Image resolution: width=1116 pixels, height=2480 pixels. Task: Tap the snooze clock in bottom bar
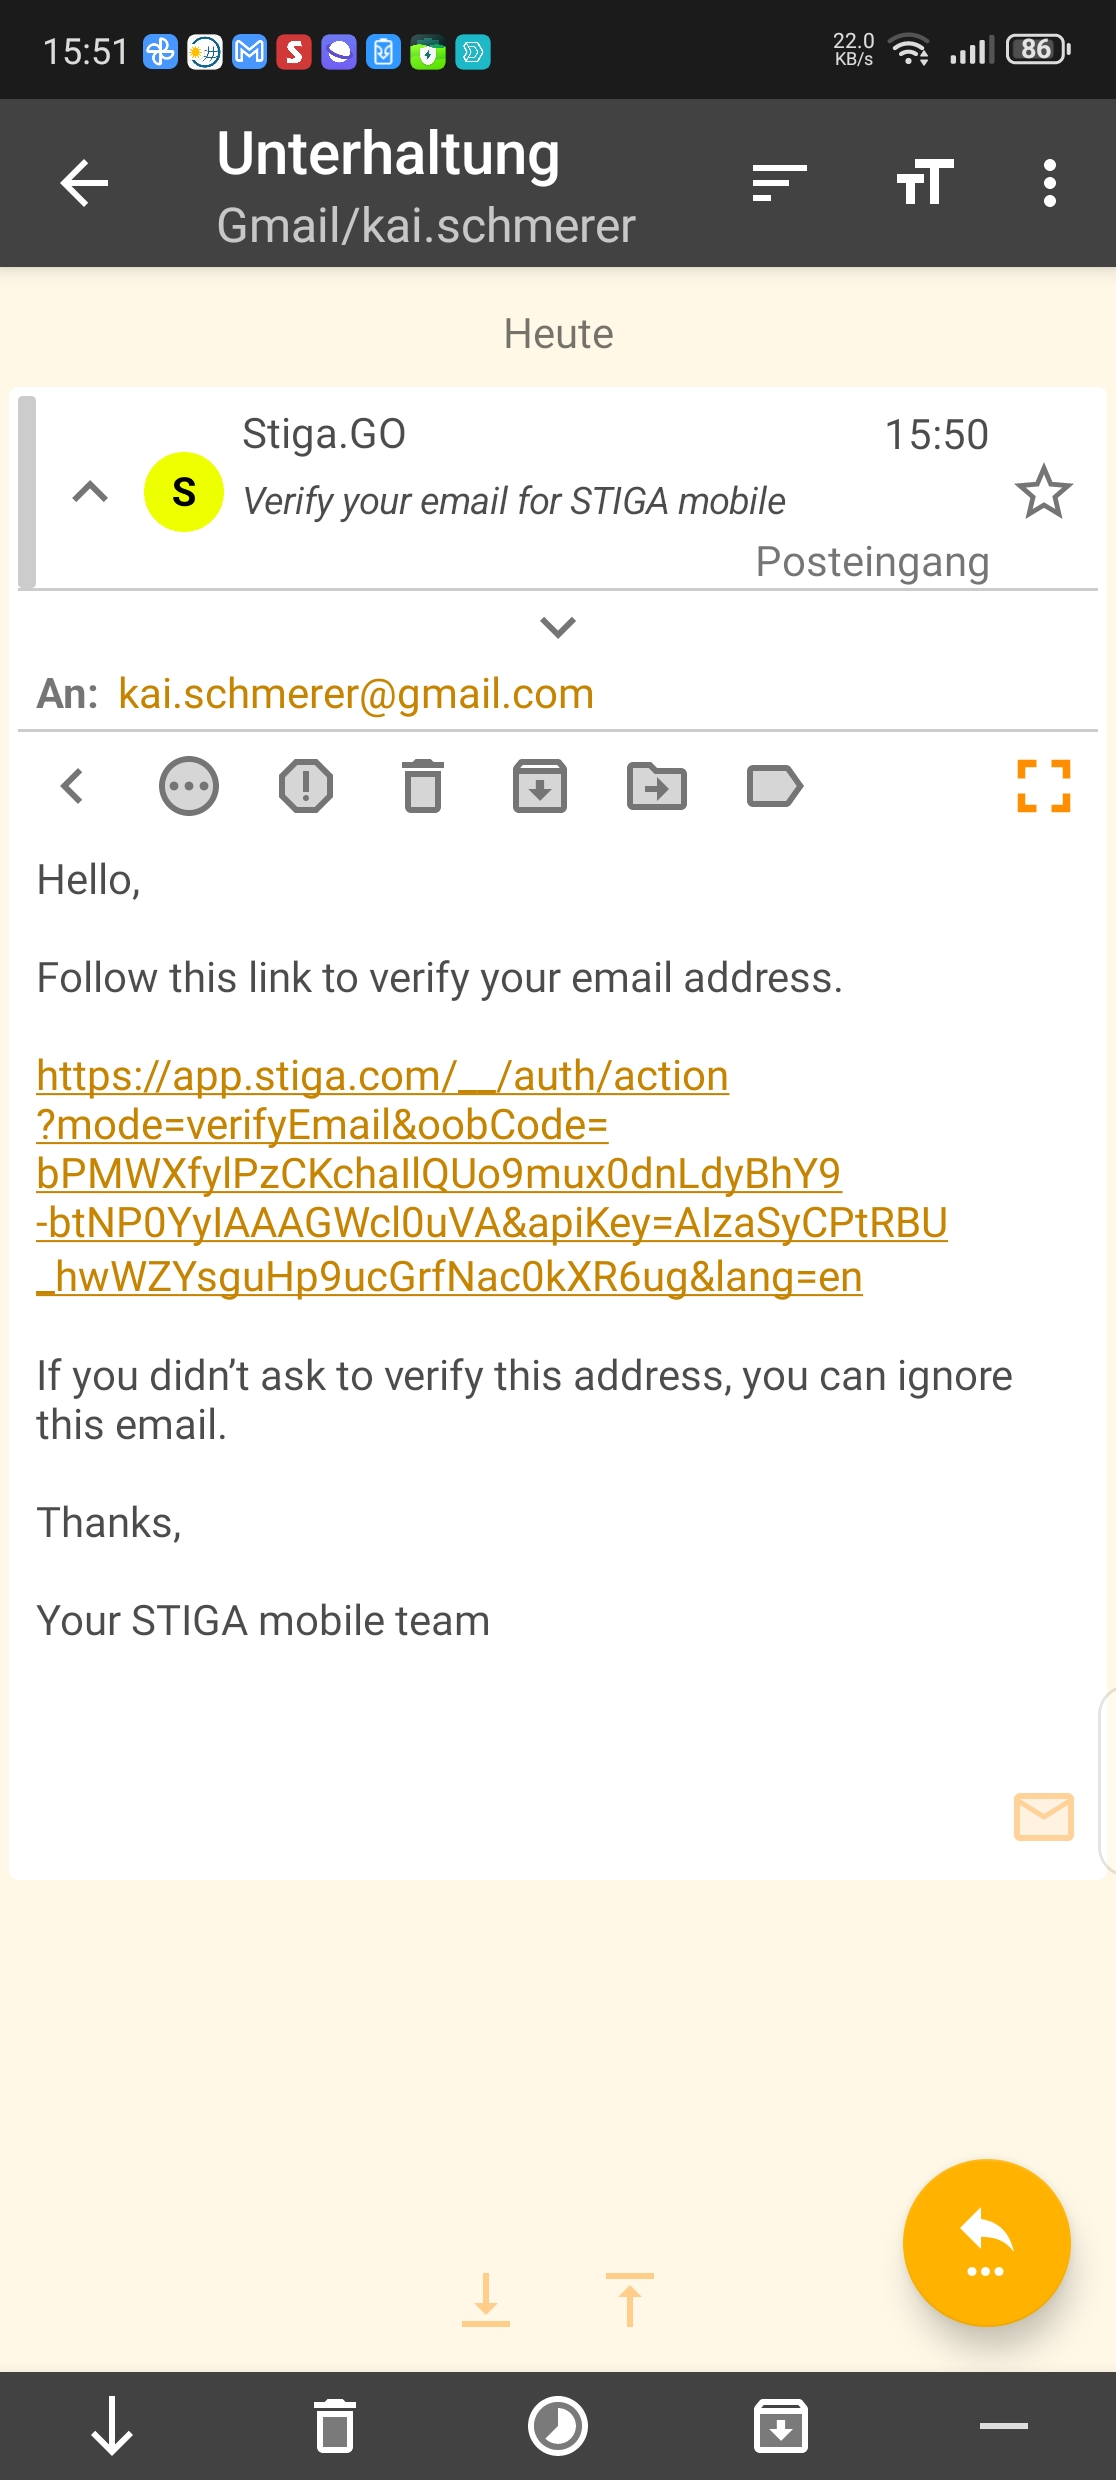pyautogui.click(x=557, y=2426)
